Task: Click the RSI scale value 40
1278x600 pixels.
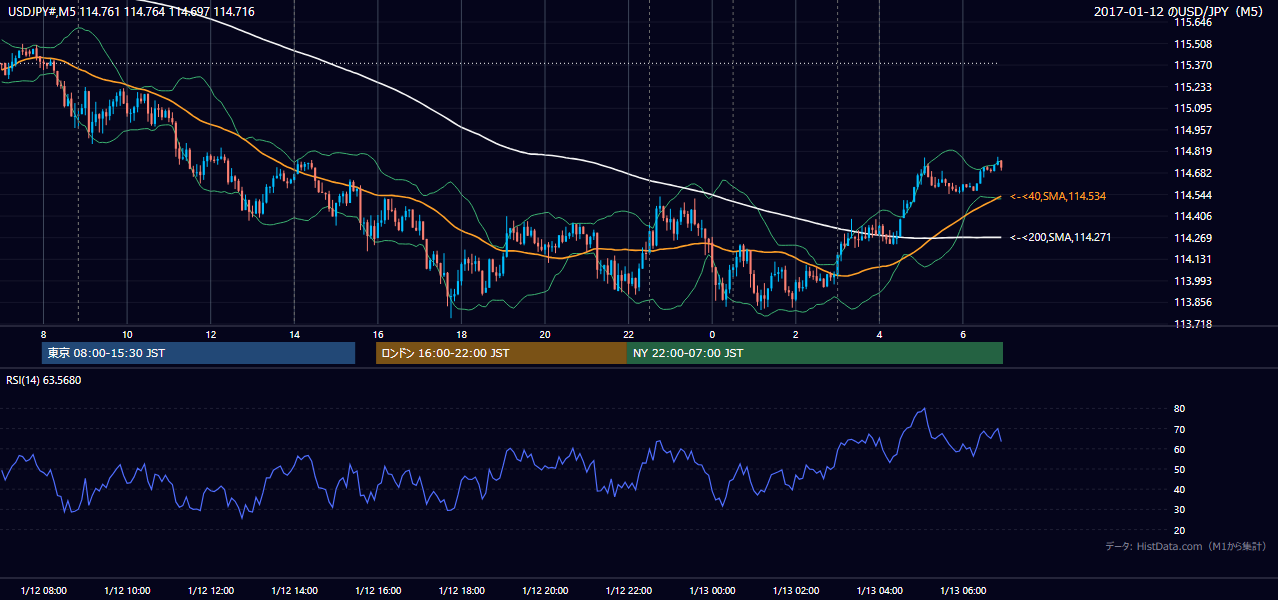Action: [1180, 490]
